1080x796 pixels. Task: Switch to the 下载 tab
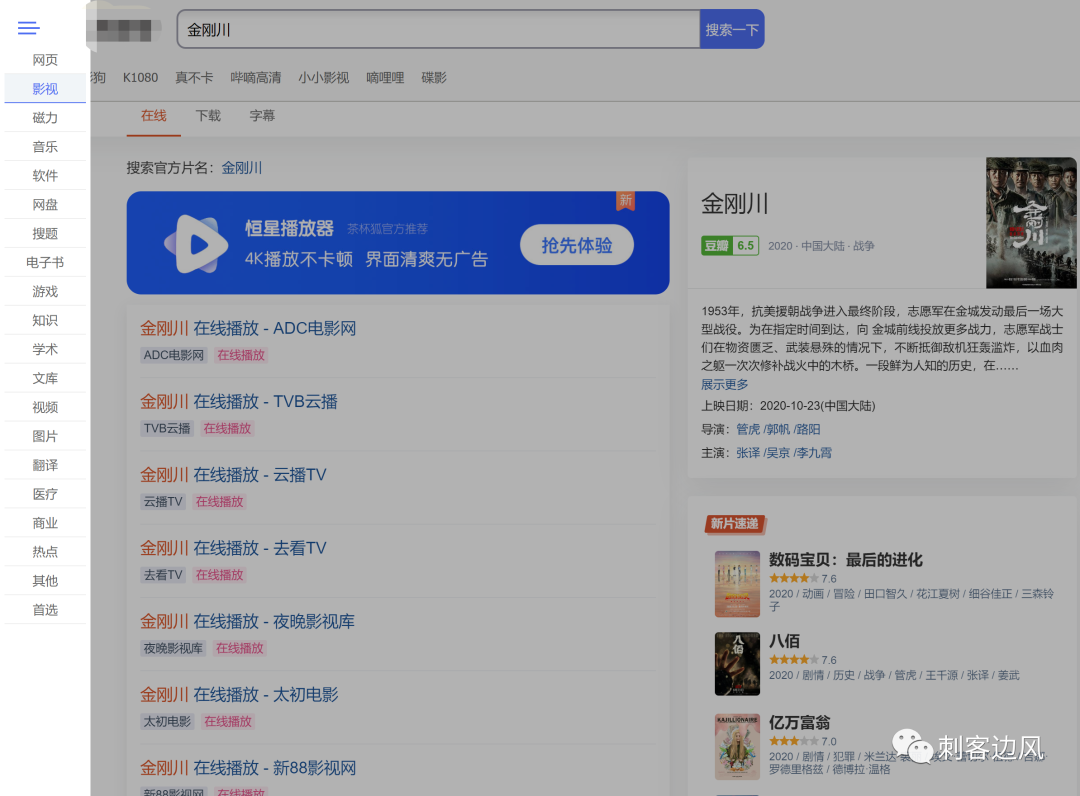pyautogui.click(x=208, y=116)
